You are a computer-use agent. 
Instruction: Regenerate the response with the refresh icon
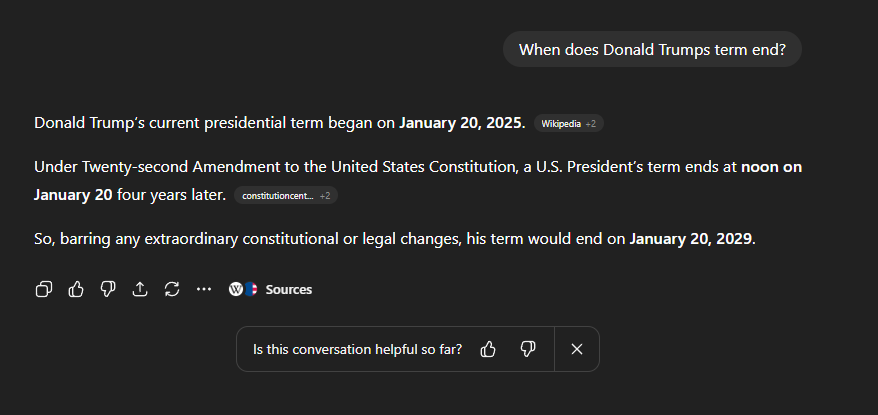click(x=172, y=289)
